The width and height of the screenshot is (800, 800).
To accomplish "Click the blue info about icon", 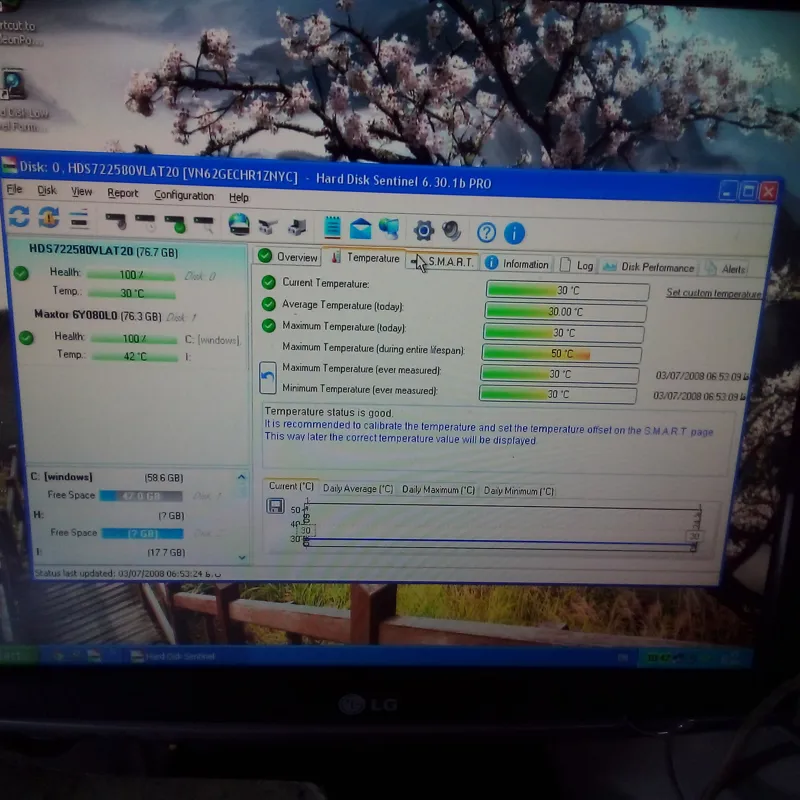I will (514, 233).
